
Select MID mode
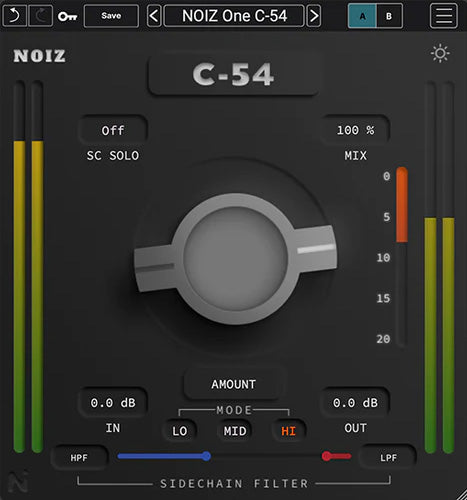235,431
